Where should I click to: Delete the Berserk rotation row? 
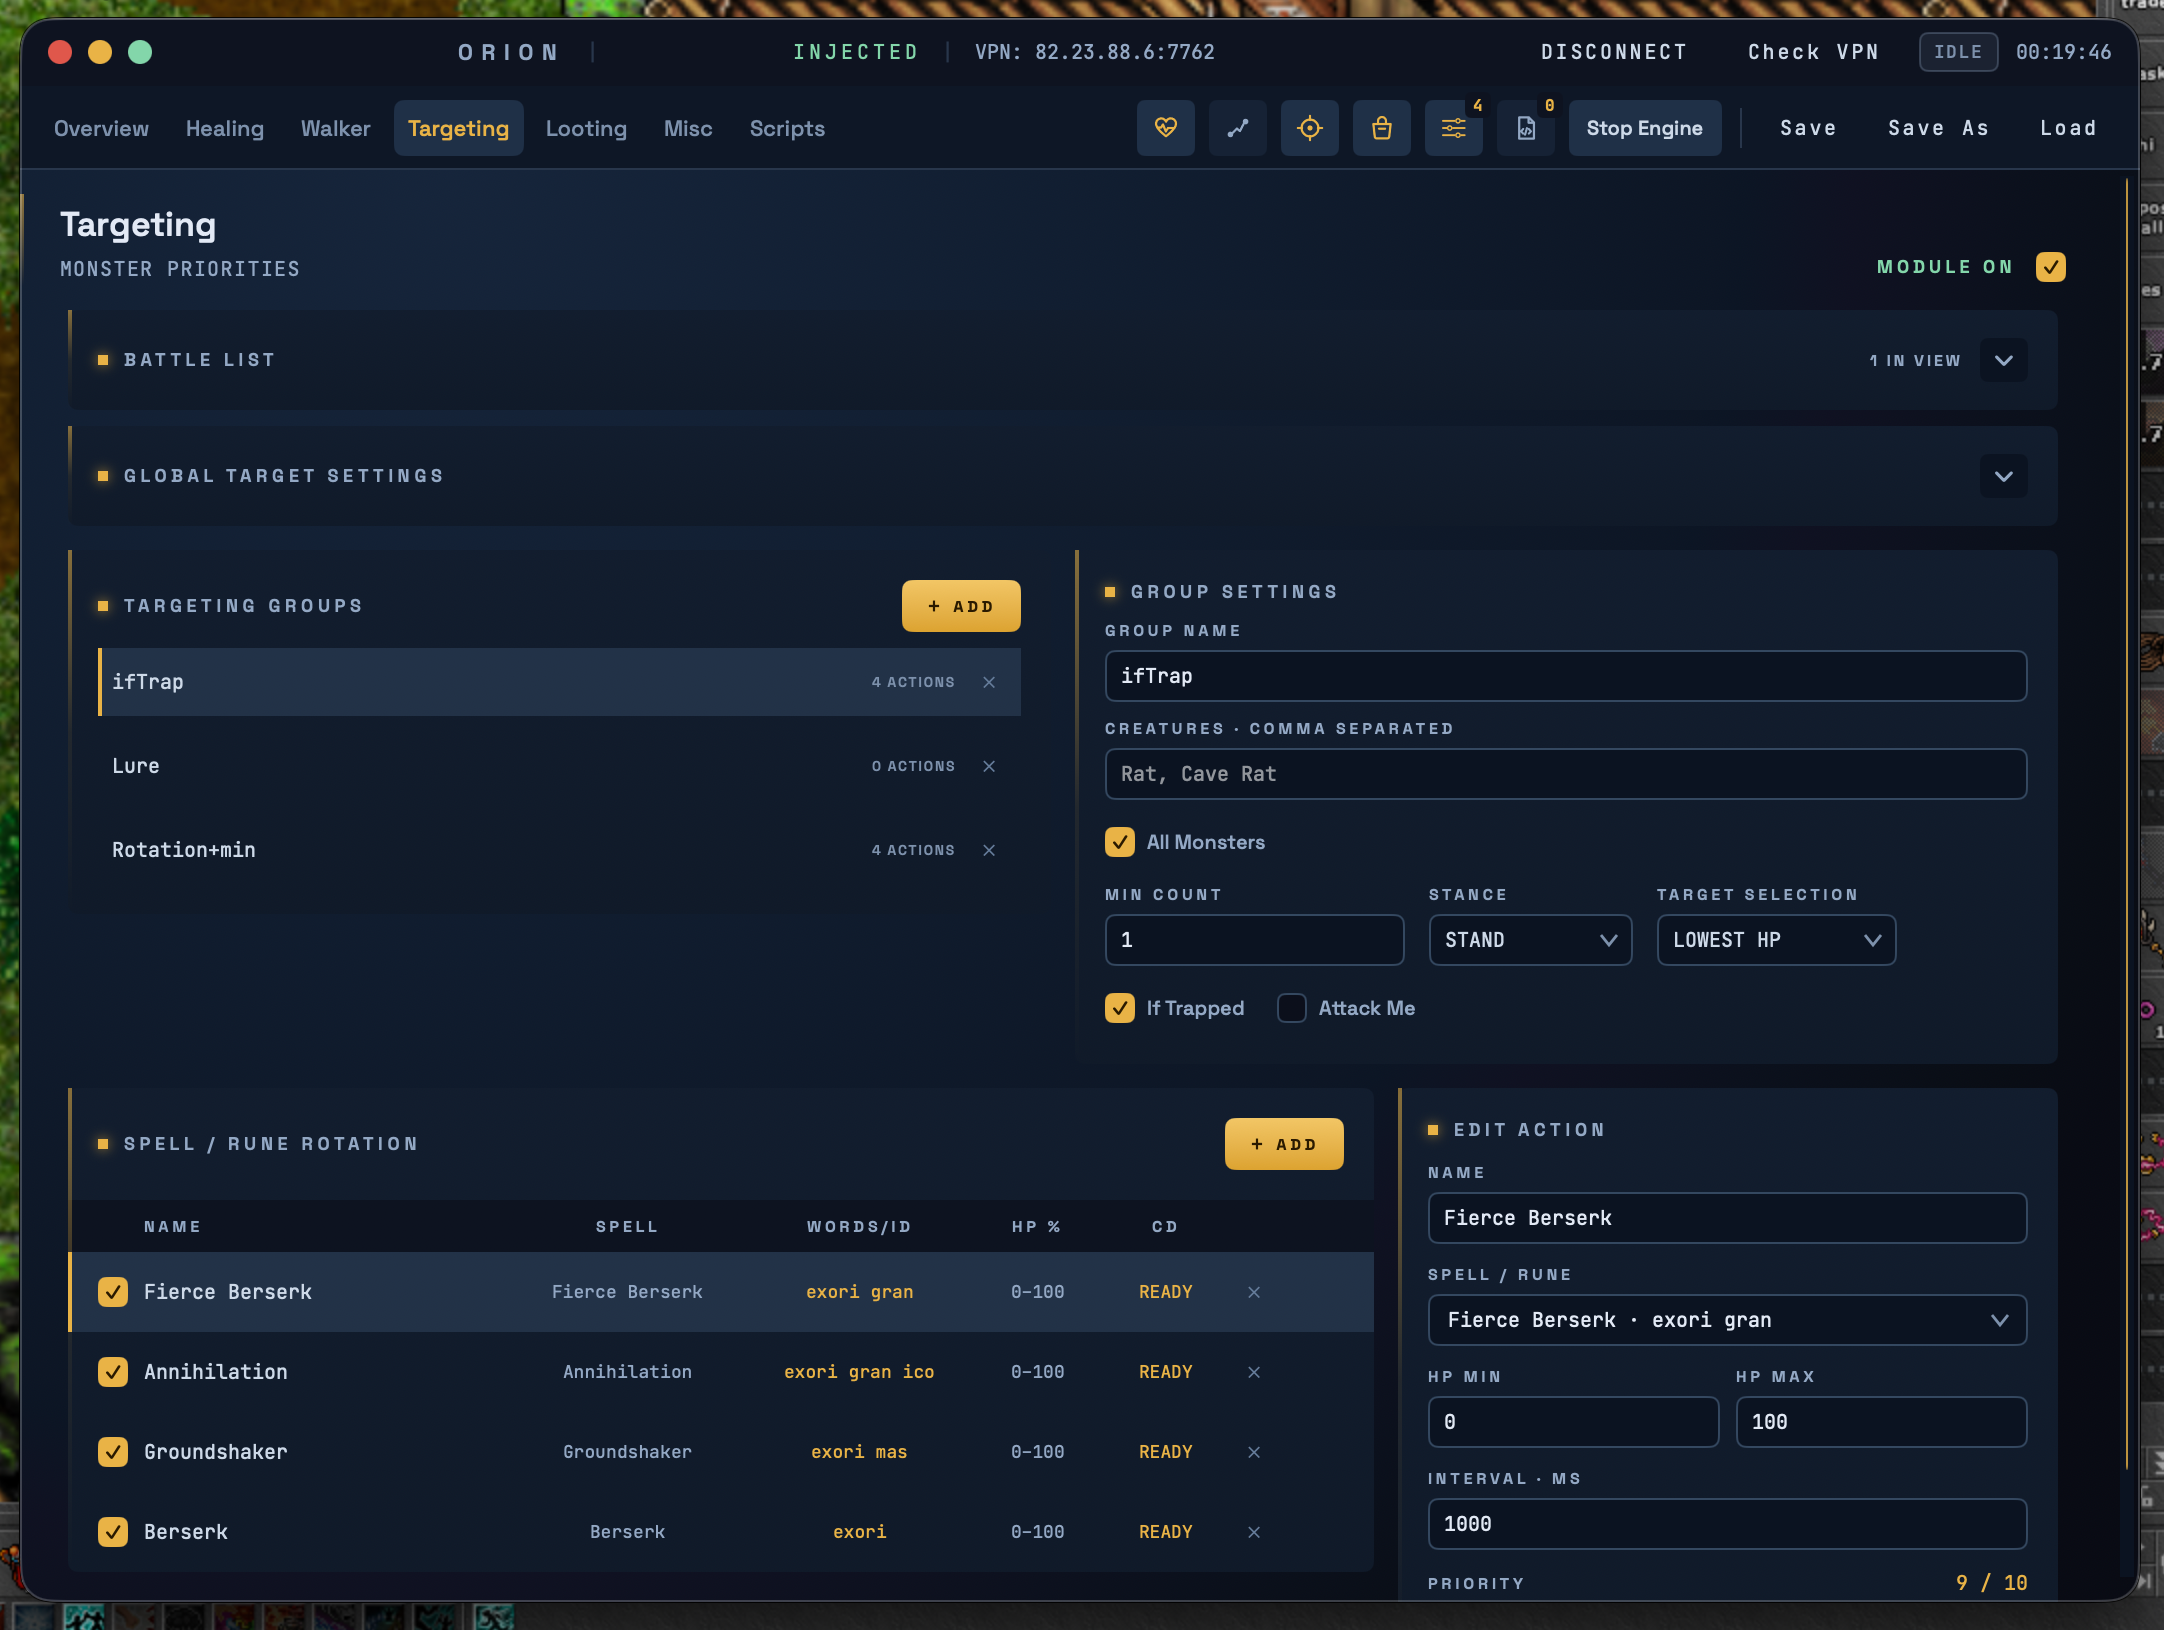1254,1532
